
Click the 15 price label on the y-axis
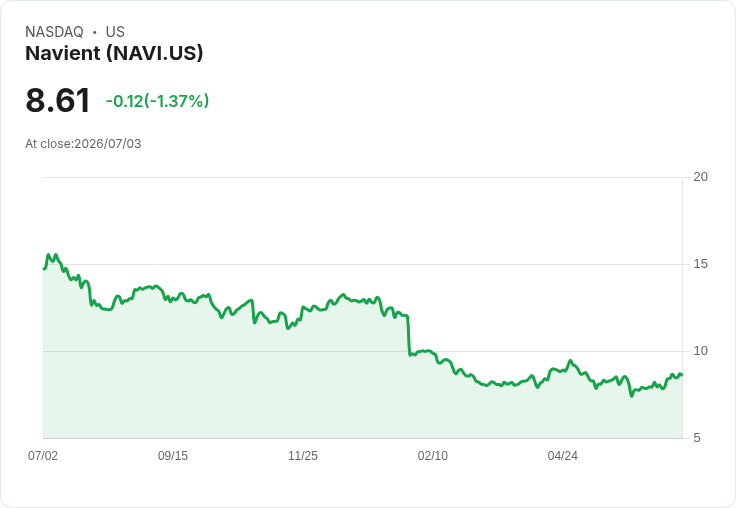tap(701, 264)
